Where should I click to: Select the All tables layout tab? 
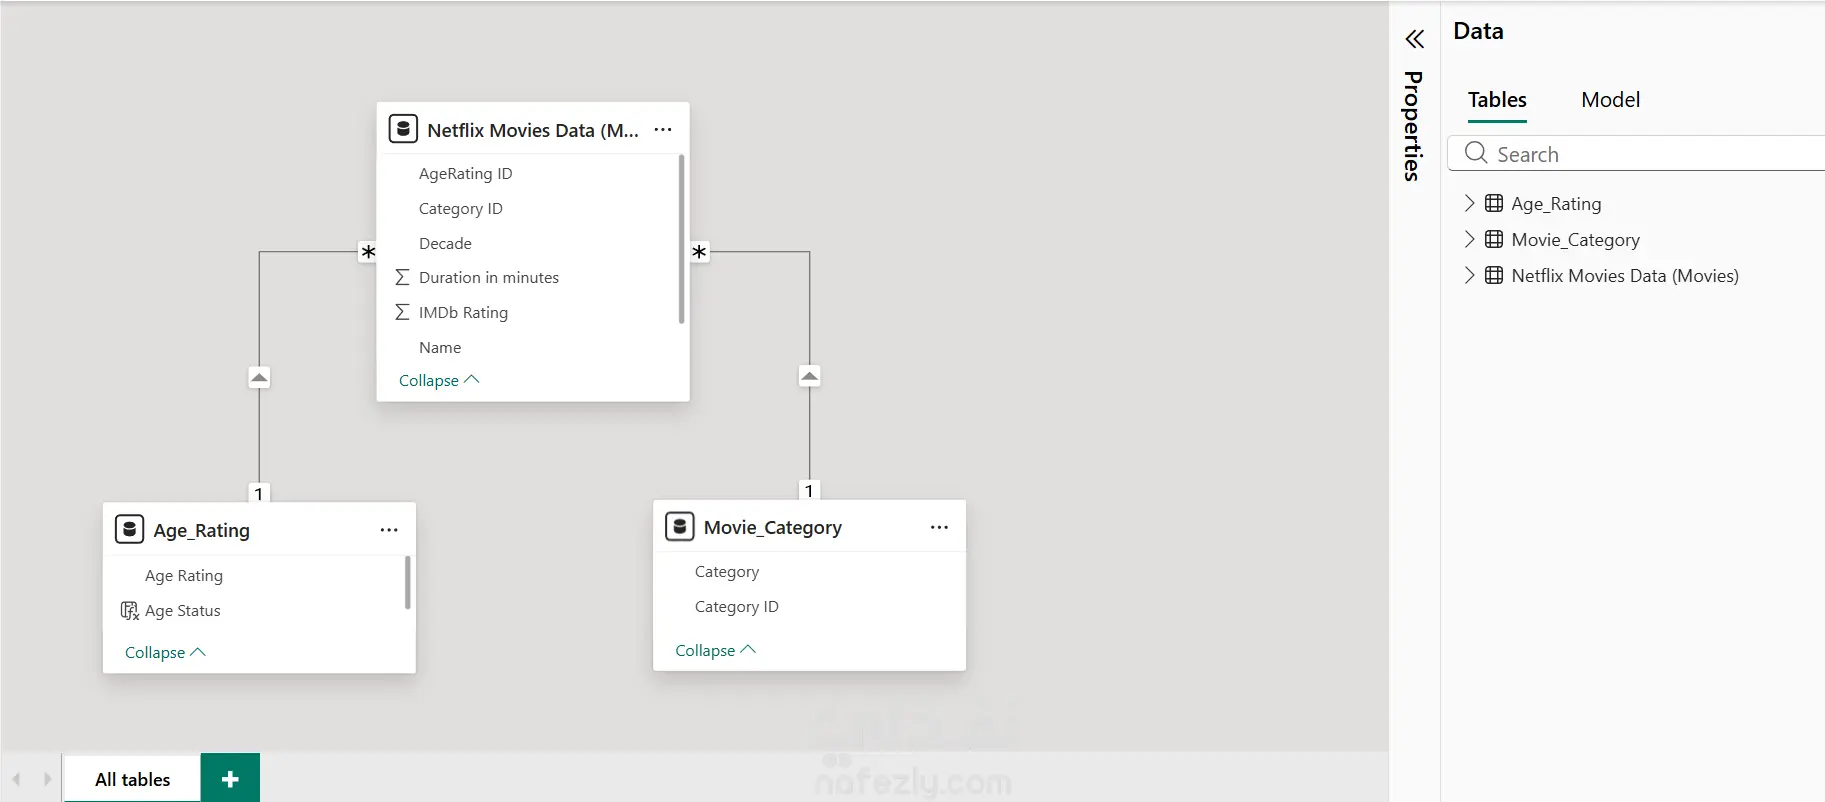pos(133,779)
